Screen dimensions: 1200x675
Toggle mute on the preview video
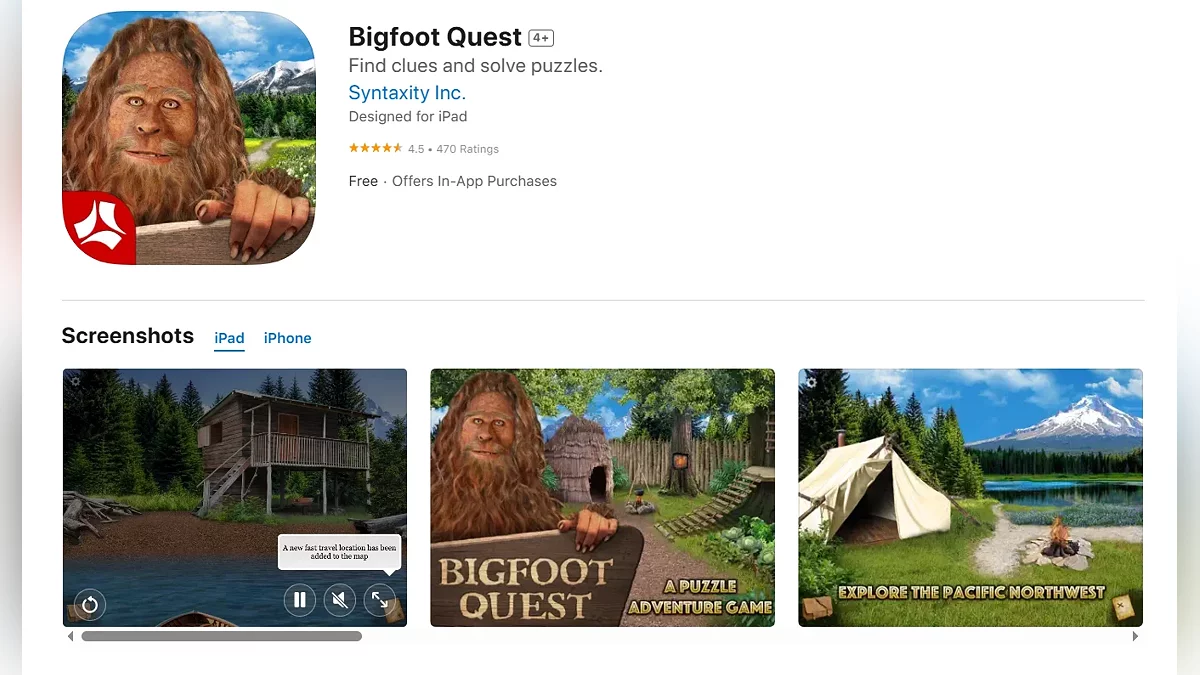(340, 600)
